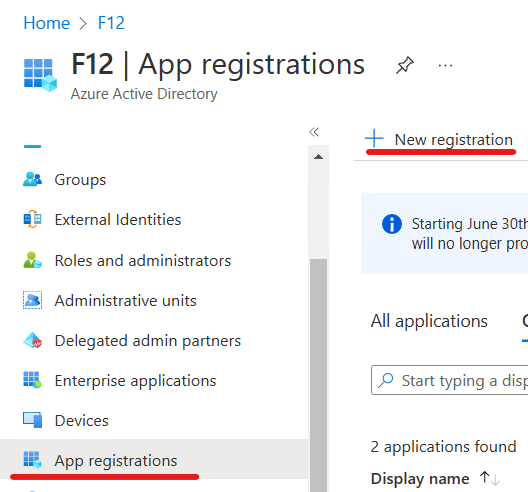
Task: Click the Delegated admin partners icon
Action: [32, 340]
